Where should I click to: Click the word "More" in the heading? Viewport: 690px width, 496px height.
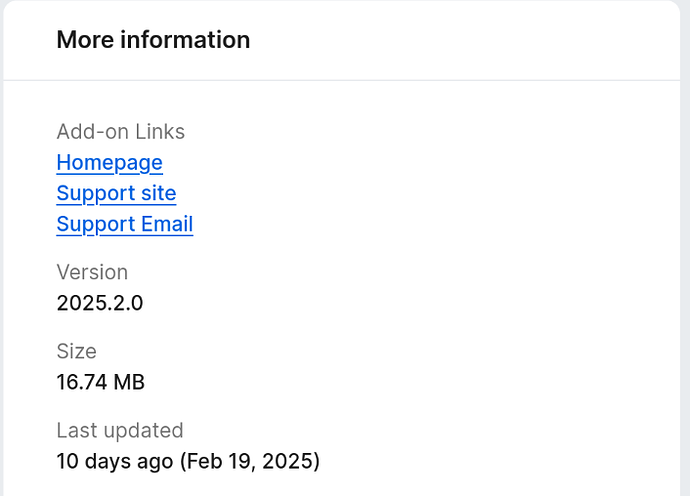click(x=83, y=40)
